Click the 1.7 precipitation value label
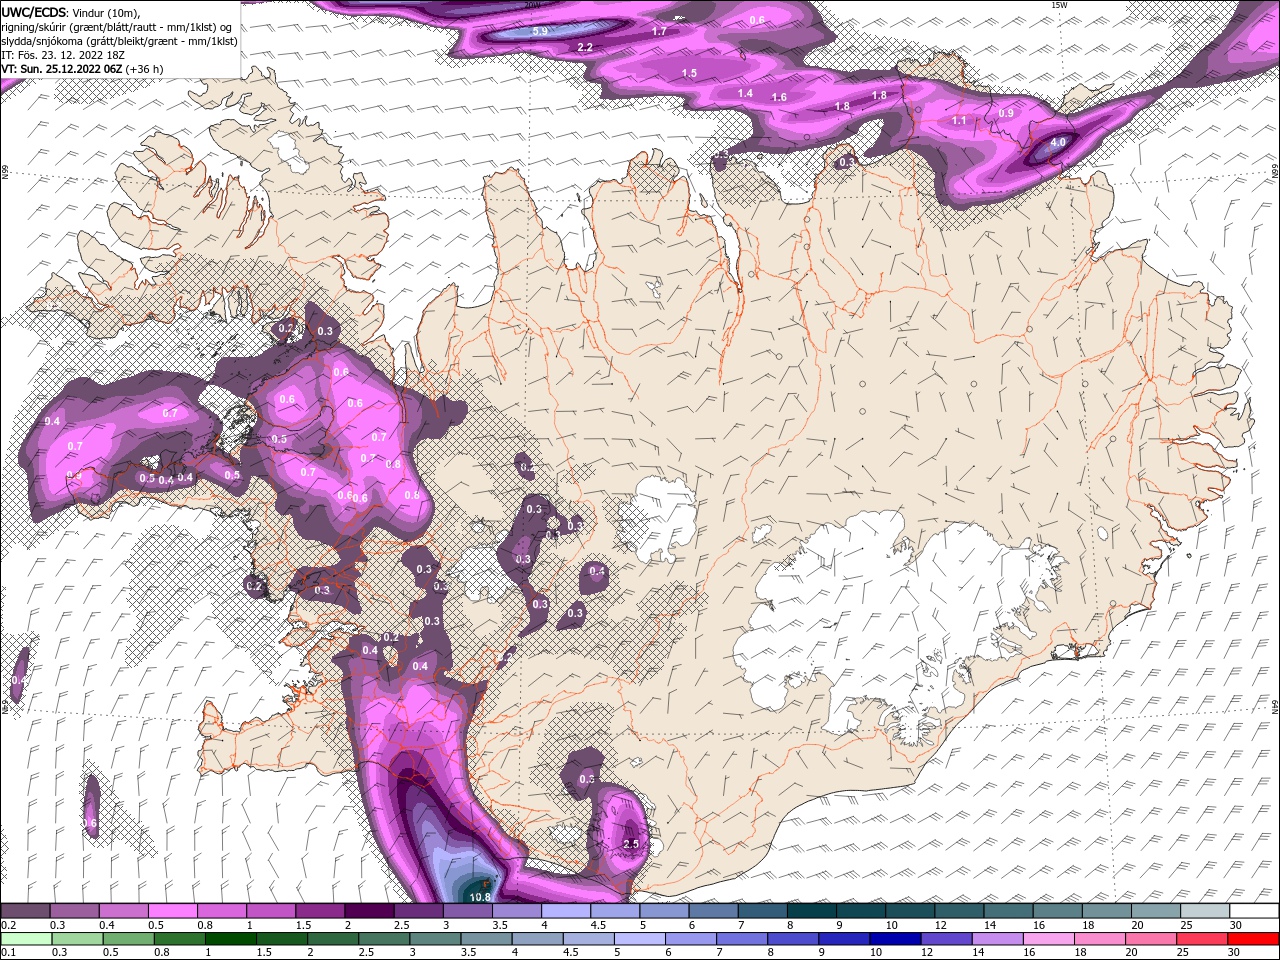Viewport: 1280px width, 960px height. [x=659, y=31]
